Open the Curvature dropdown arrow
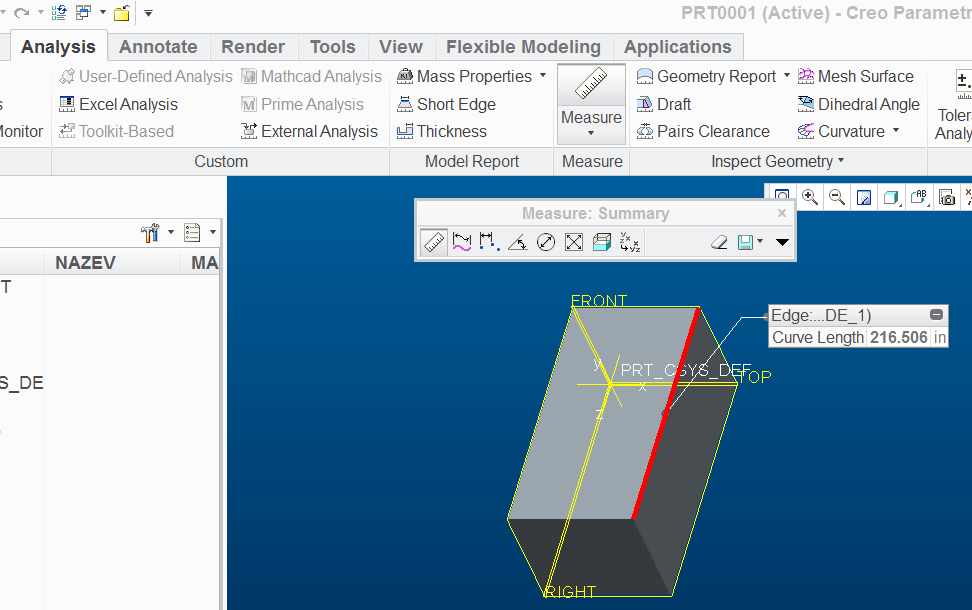Image resolution: width=972 pixels, height=610 pixels. (896, 131)
